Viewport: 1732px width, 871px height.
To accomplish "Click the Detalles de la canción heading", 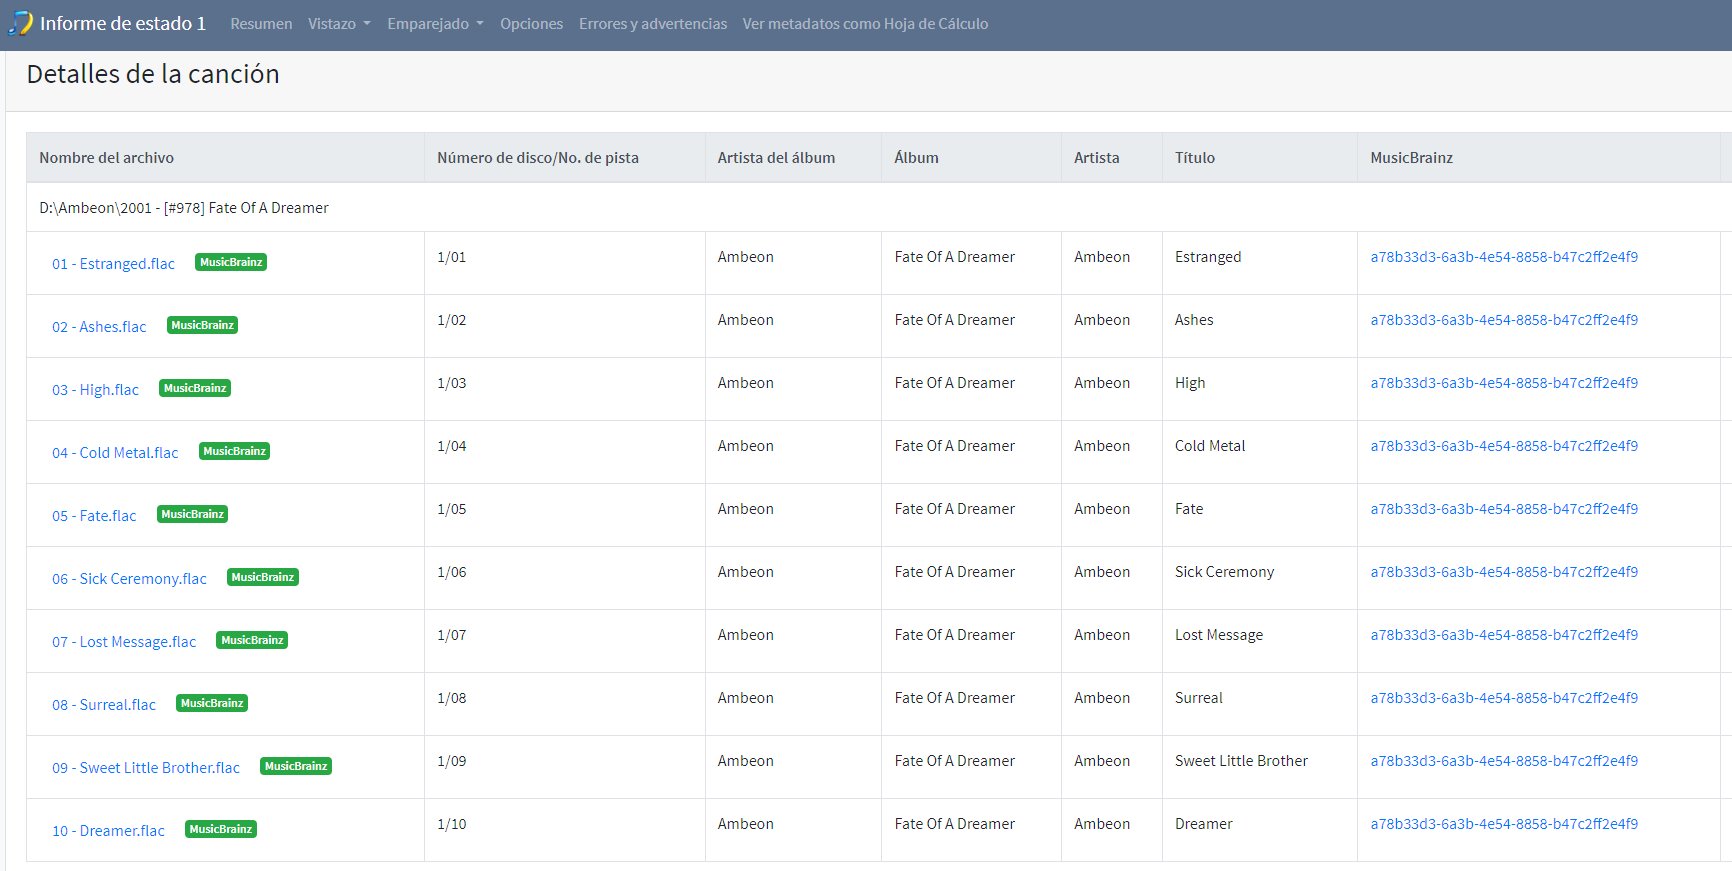I will tap(153, 74).
